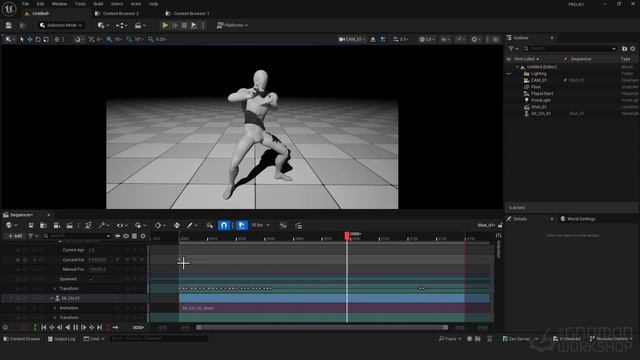Image resolution: width=640 pixels, height=360 pixels.
Task: Select PlayerStart in the Outliner
Action: pyautogui.click(x=542, y=93)
